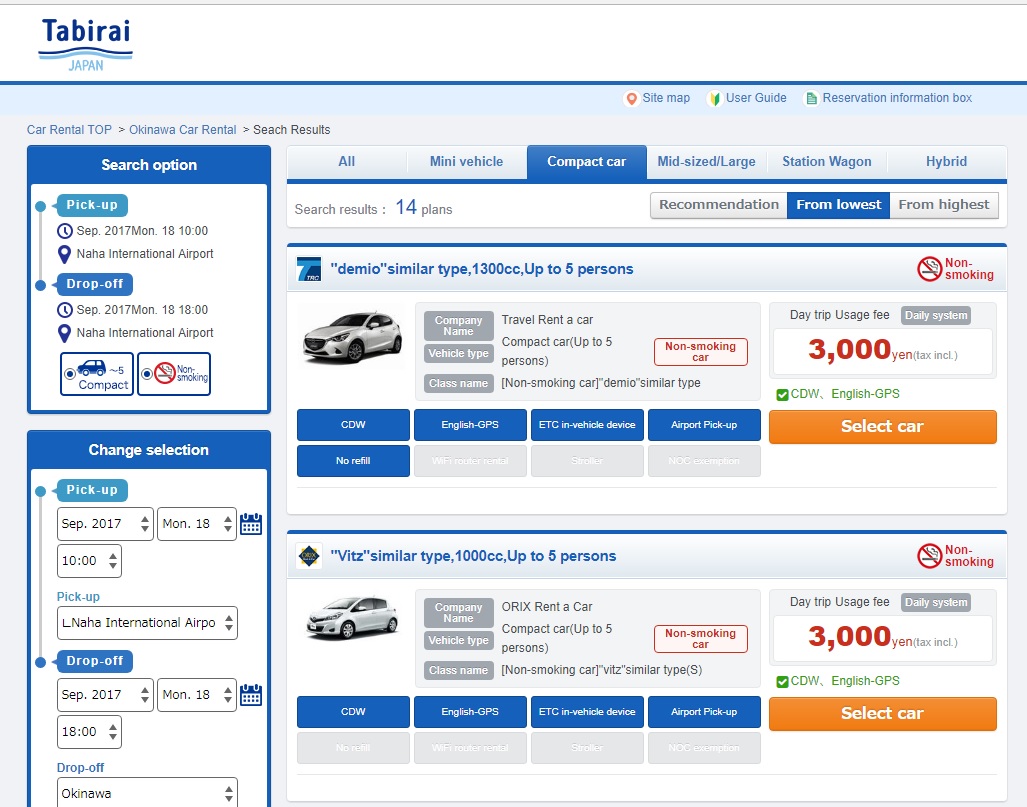Click the User Guide beginner-mark icon

click(715, 98)
